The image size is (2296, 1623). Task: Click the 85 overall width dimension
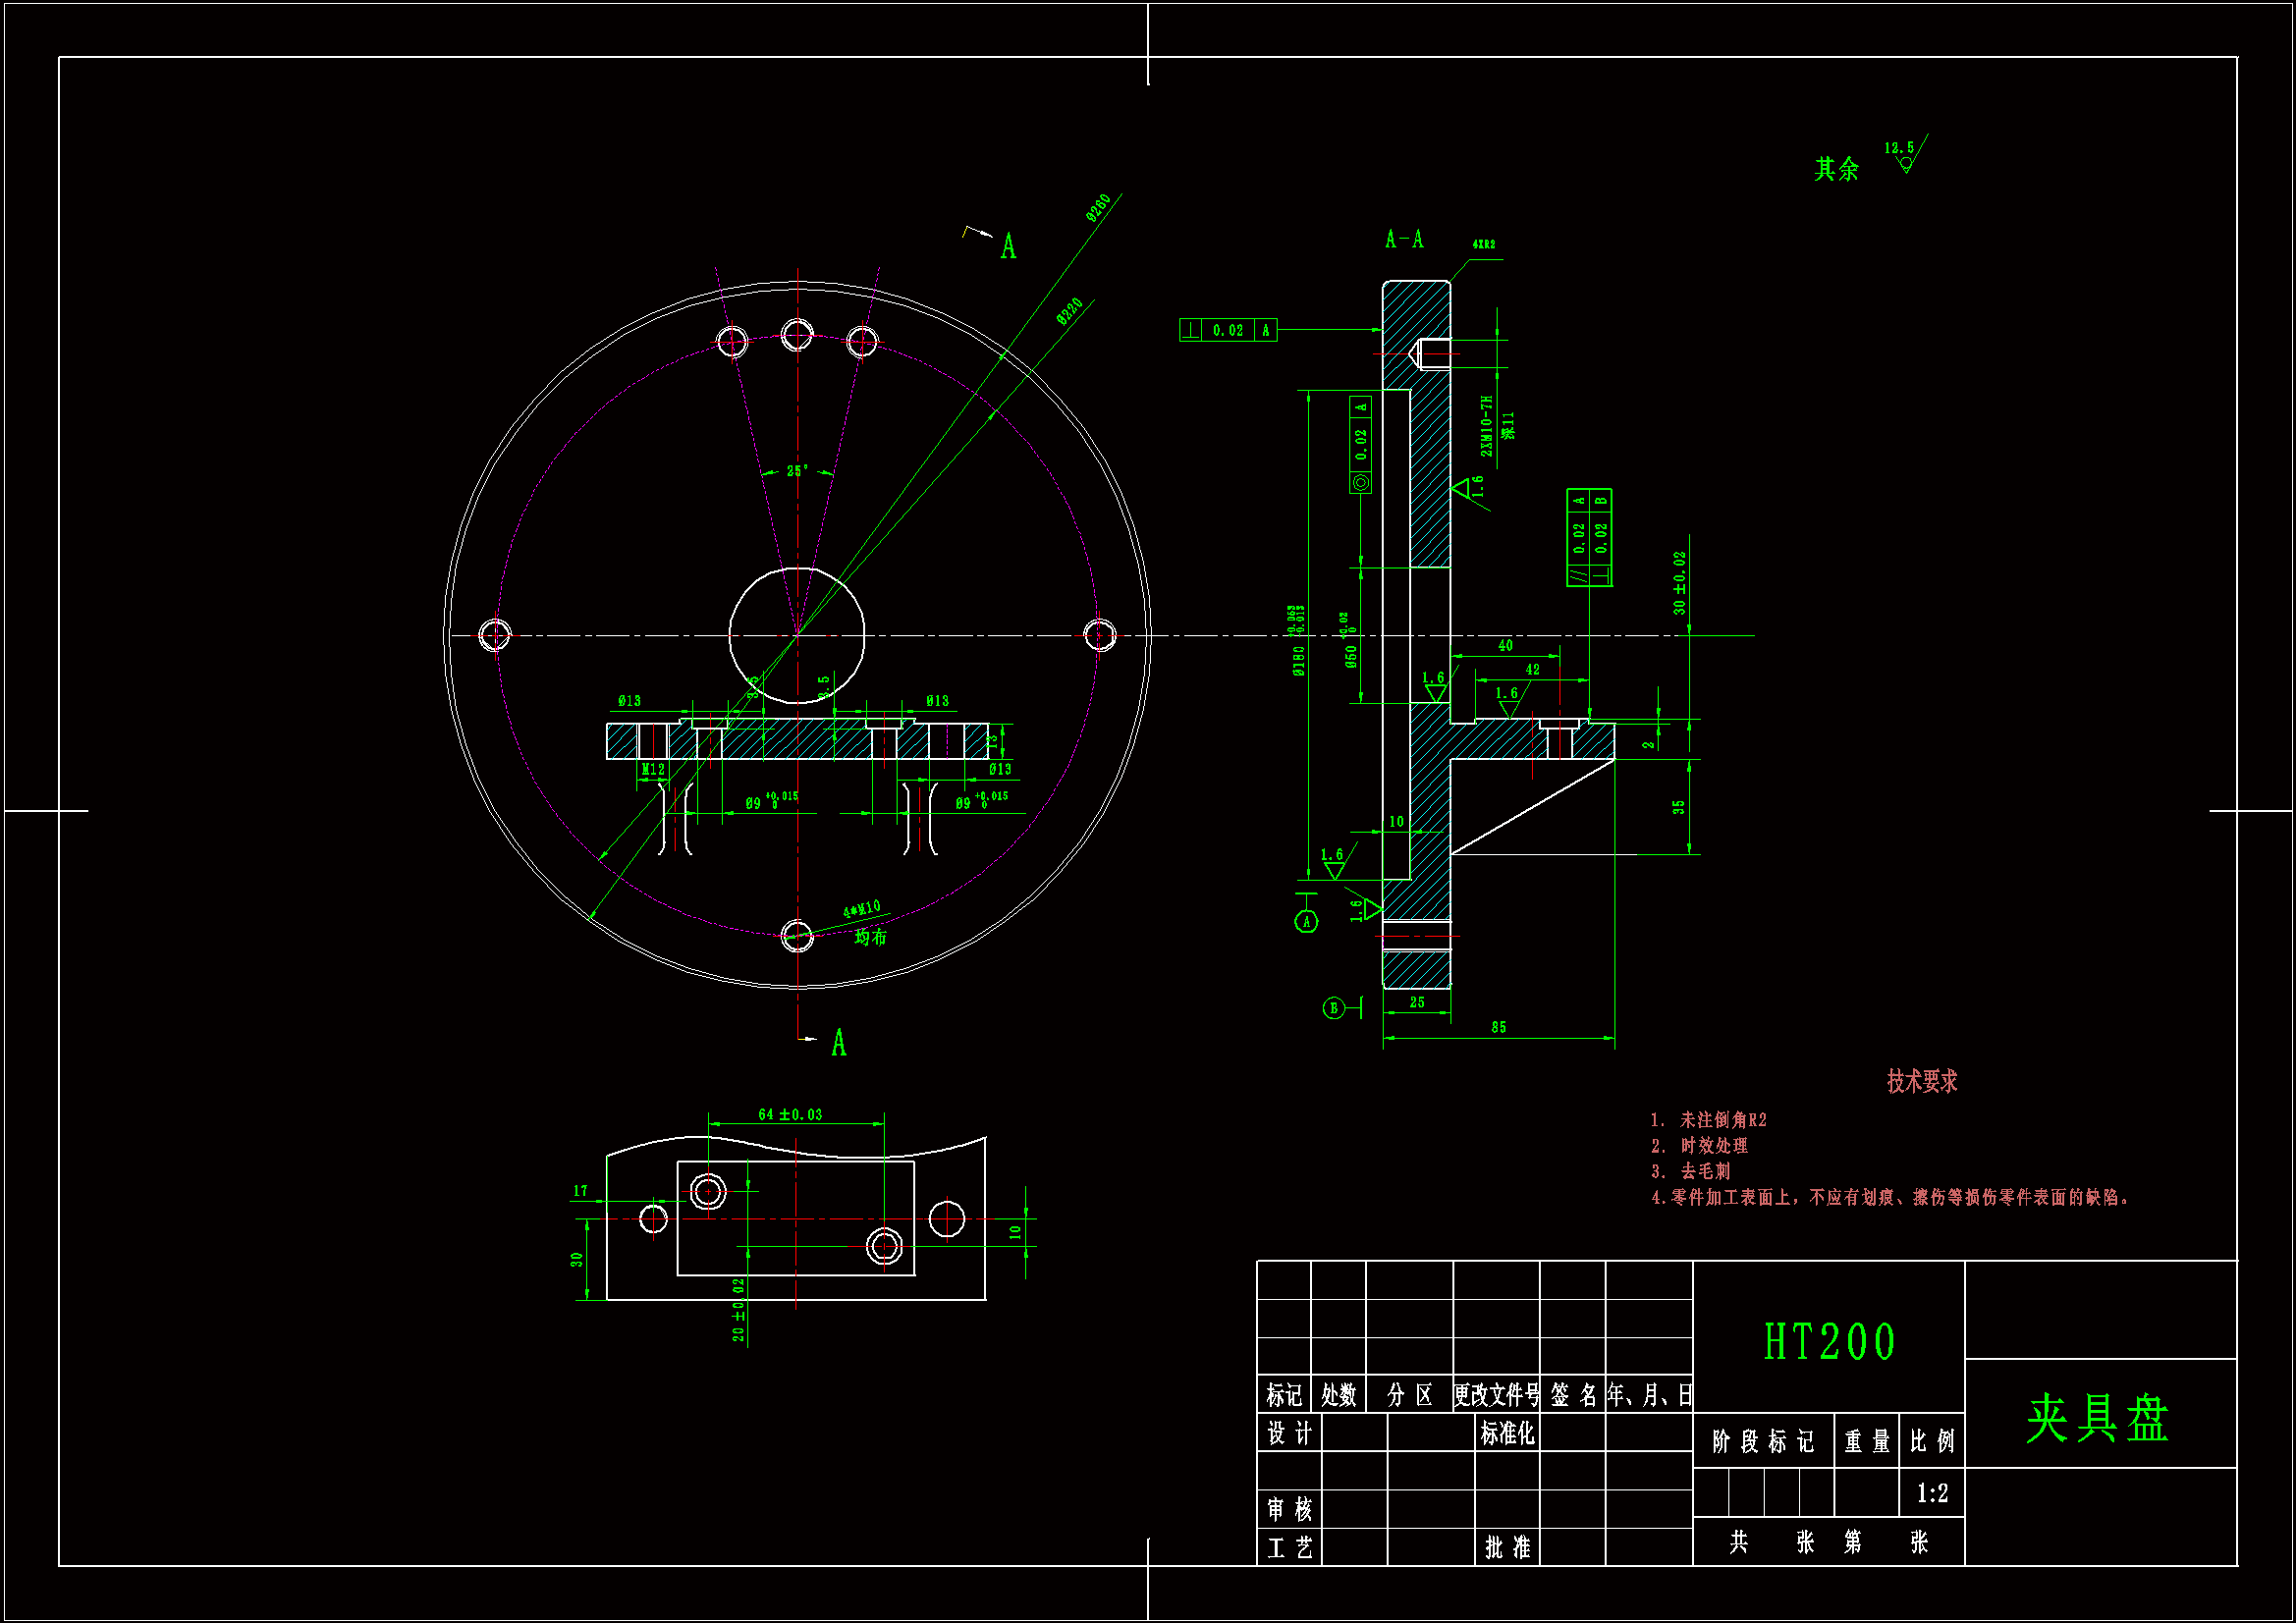click(x=1498, y=1027)
